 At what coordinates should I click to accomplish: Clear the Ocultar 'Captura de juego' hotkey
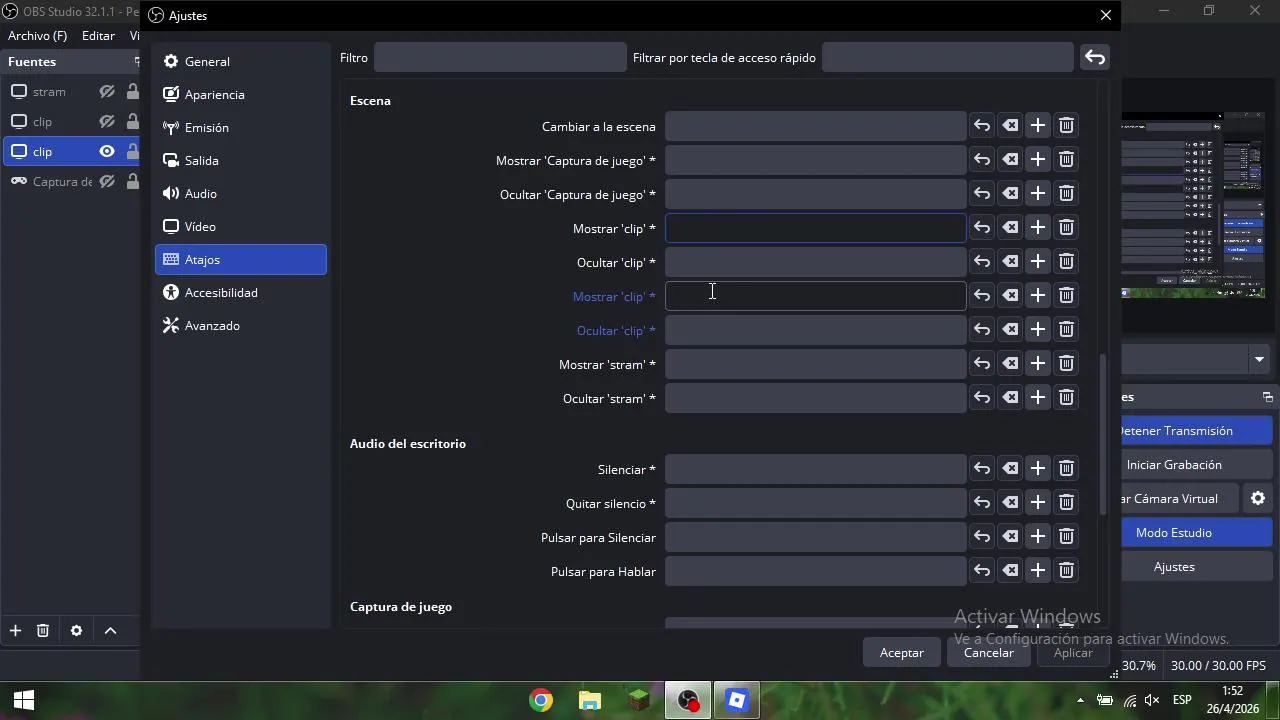1010,194
